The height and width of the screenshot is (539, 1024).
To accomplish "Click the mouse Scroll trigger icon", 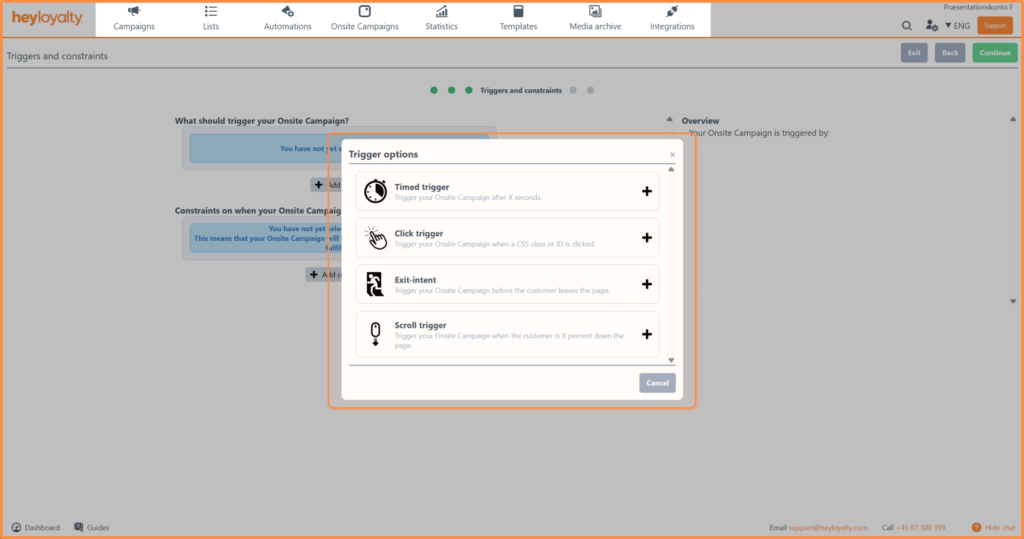I will [x=375, y=333].
